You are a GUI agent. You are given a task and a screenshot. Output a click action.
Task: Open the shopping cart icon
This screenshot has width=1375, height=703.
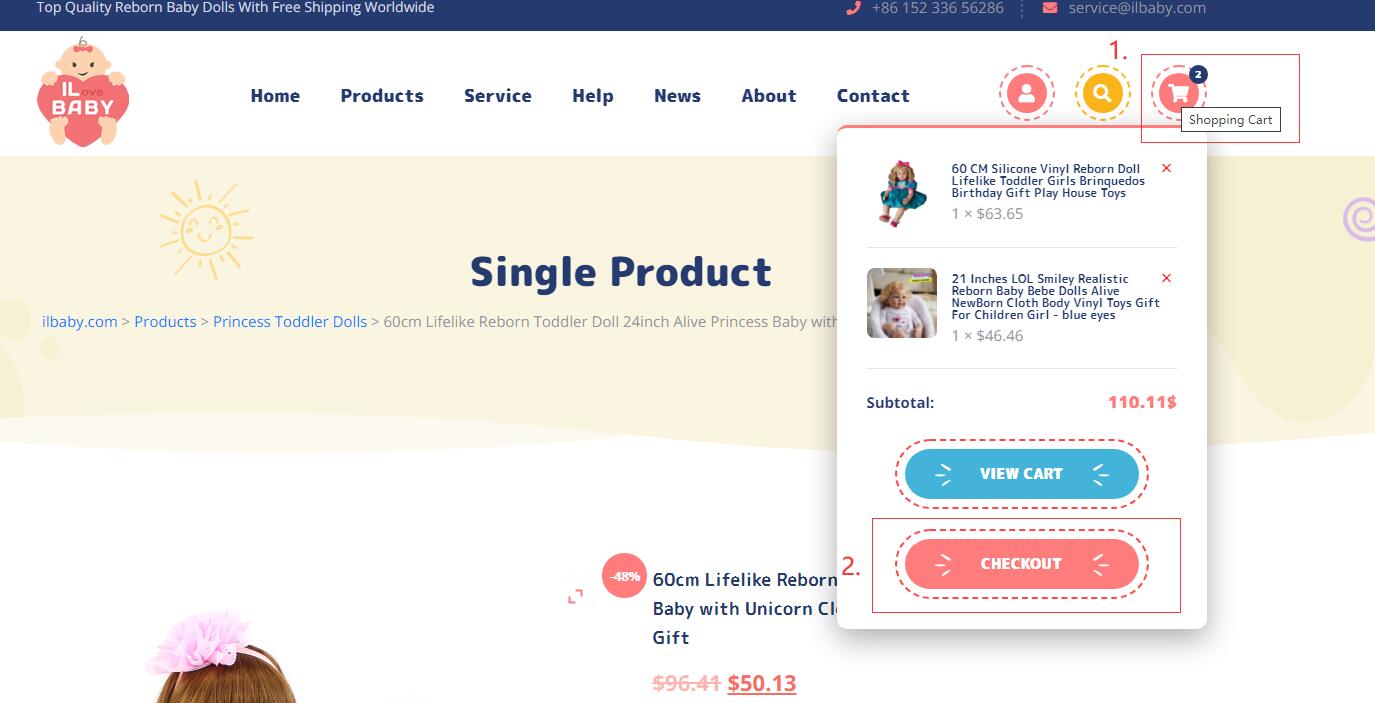(x=1179, y=94)
